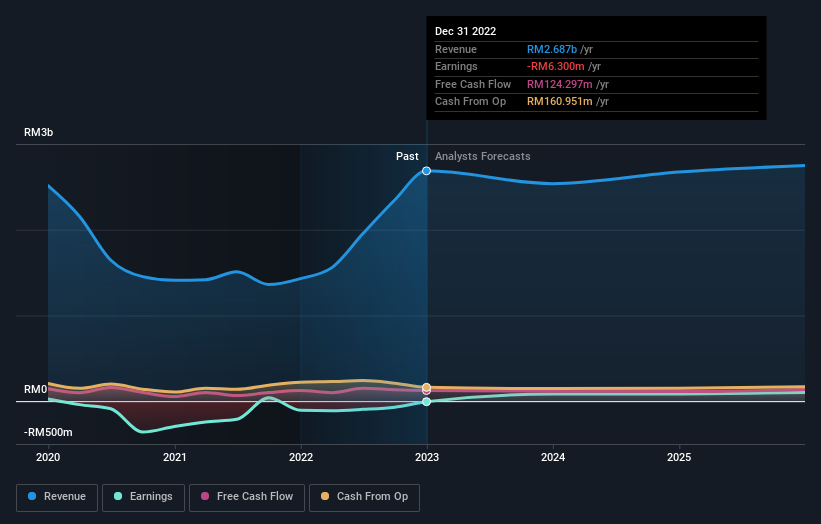Screen dimensions: 821x524
Task: Click the Dec 31 2022 tooltip date
Action: 465,31
